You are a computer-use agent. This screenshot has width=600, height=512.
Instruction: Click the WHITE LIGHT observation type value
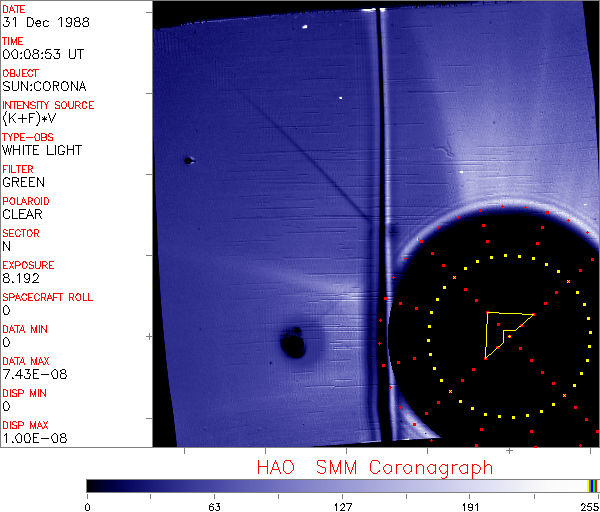pyautogui.click(x=42, y=150)
